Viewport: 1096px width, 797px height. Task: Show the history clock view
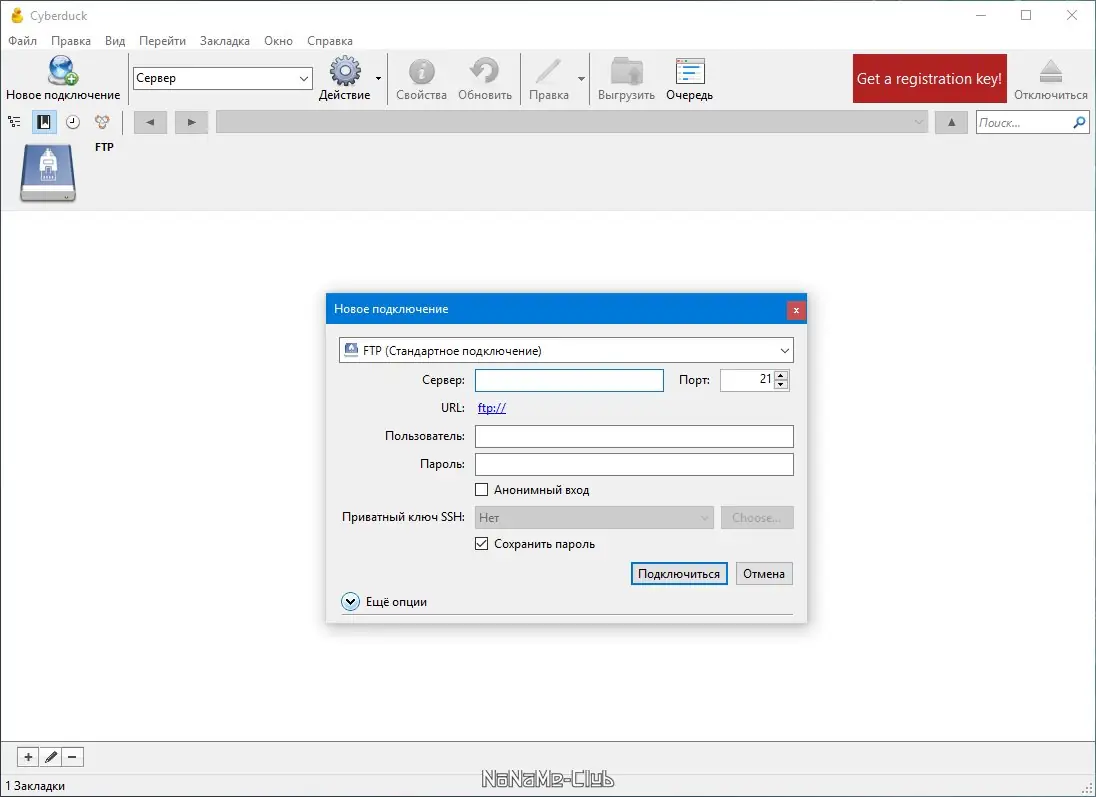pos(73,122)
